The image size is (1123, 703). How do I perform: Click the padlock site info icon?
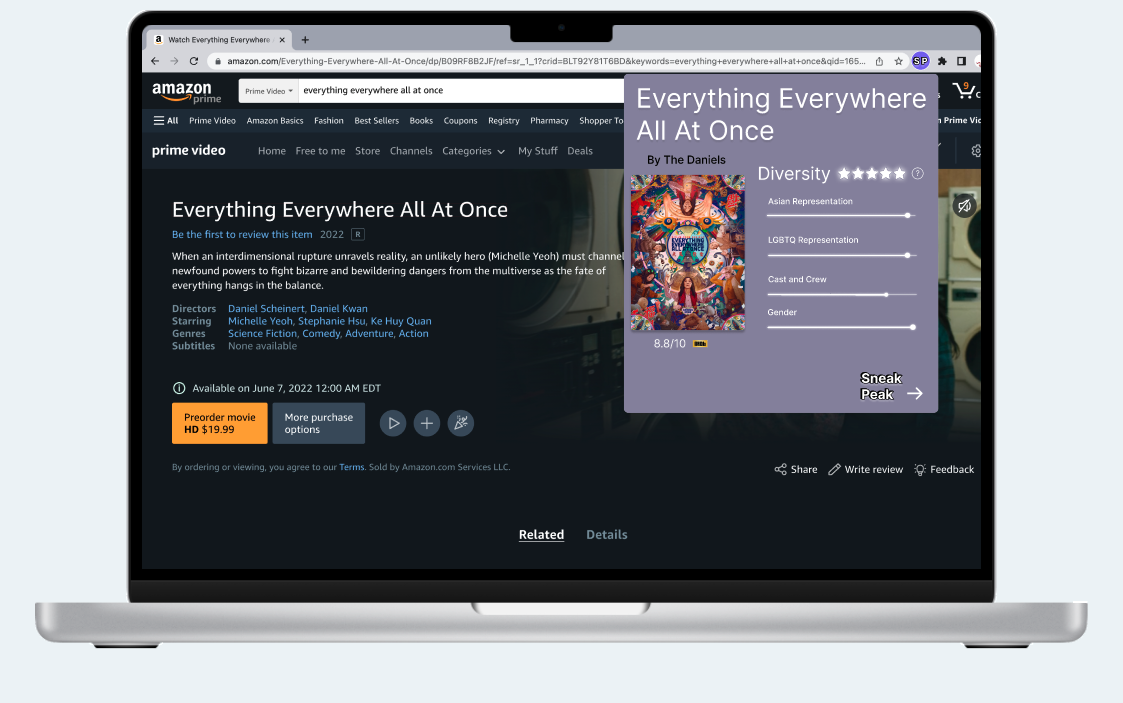(218, 62)
